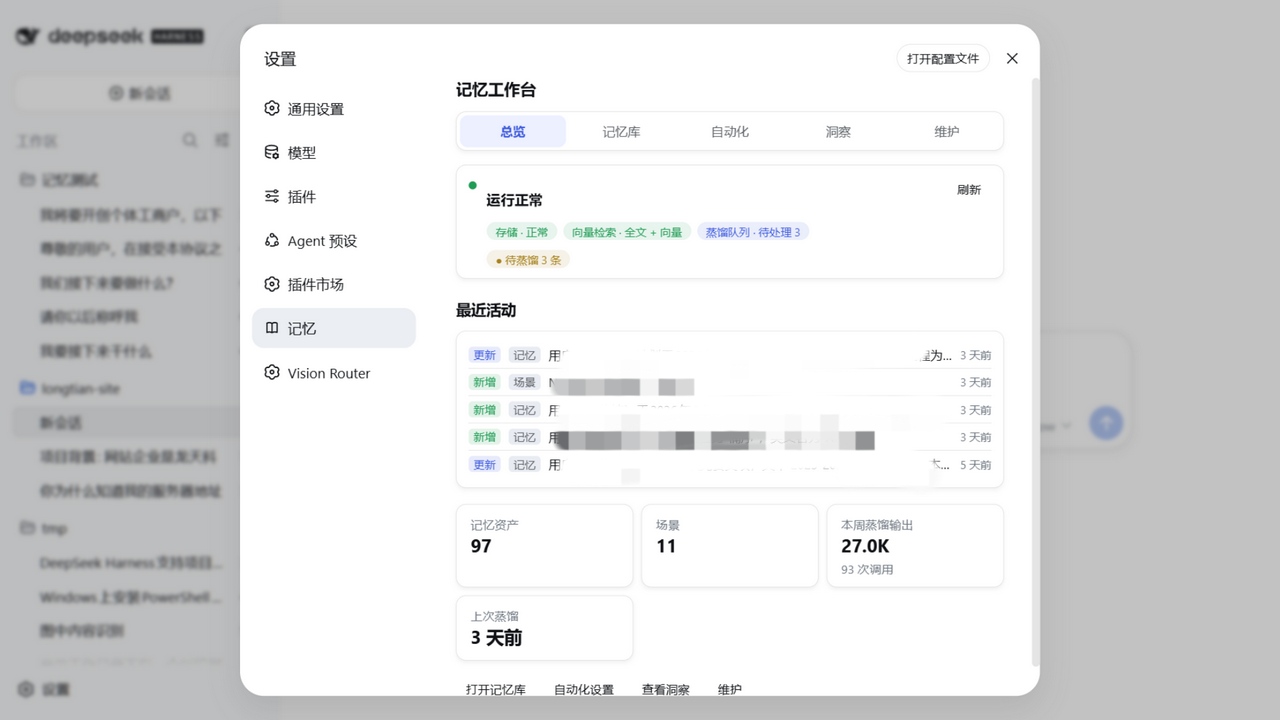
Task: Click the 存储 · 正常 status tag
Action: (x=522, y=232)
